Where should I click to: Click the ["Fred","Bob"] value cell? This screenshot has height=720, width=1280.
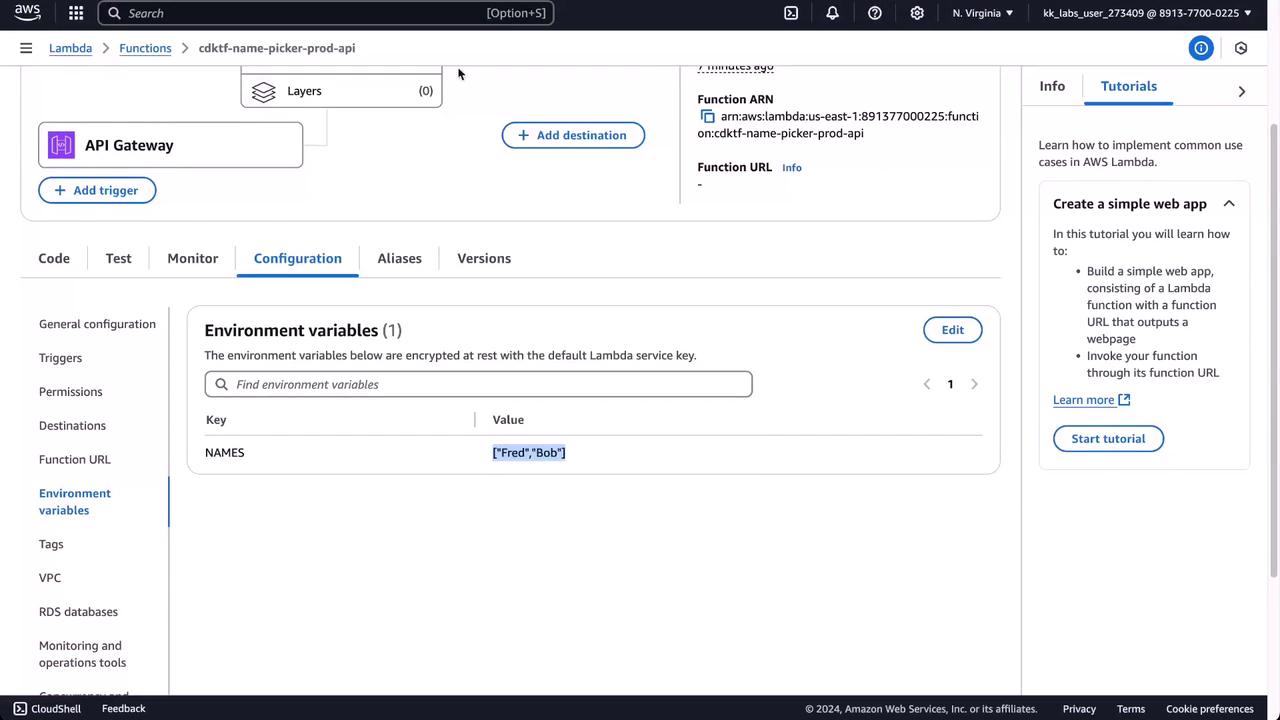(x=529, y=453)
